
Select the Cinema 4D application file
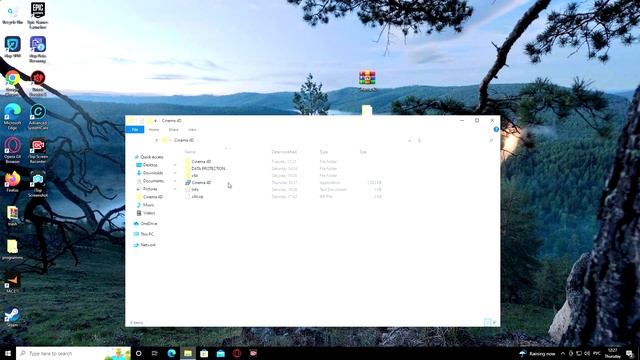pos(201,182)
